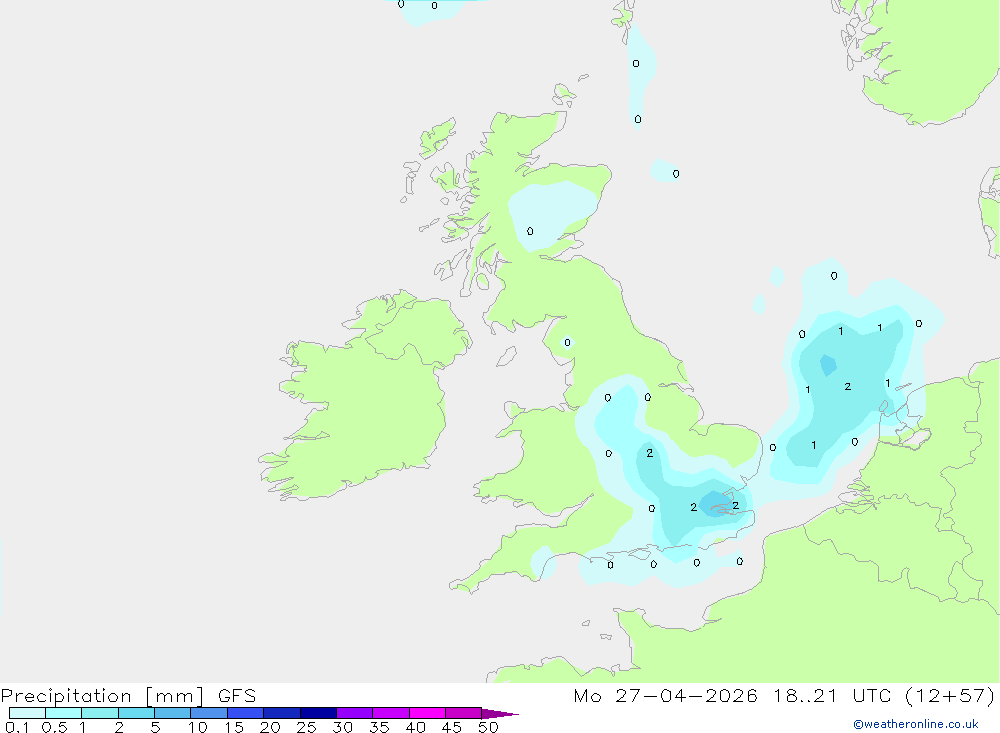Choose the 10–15 mm legend color swatch
The image size is (1000, 733).
[x=209, y=713]
